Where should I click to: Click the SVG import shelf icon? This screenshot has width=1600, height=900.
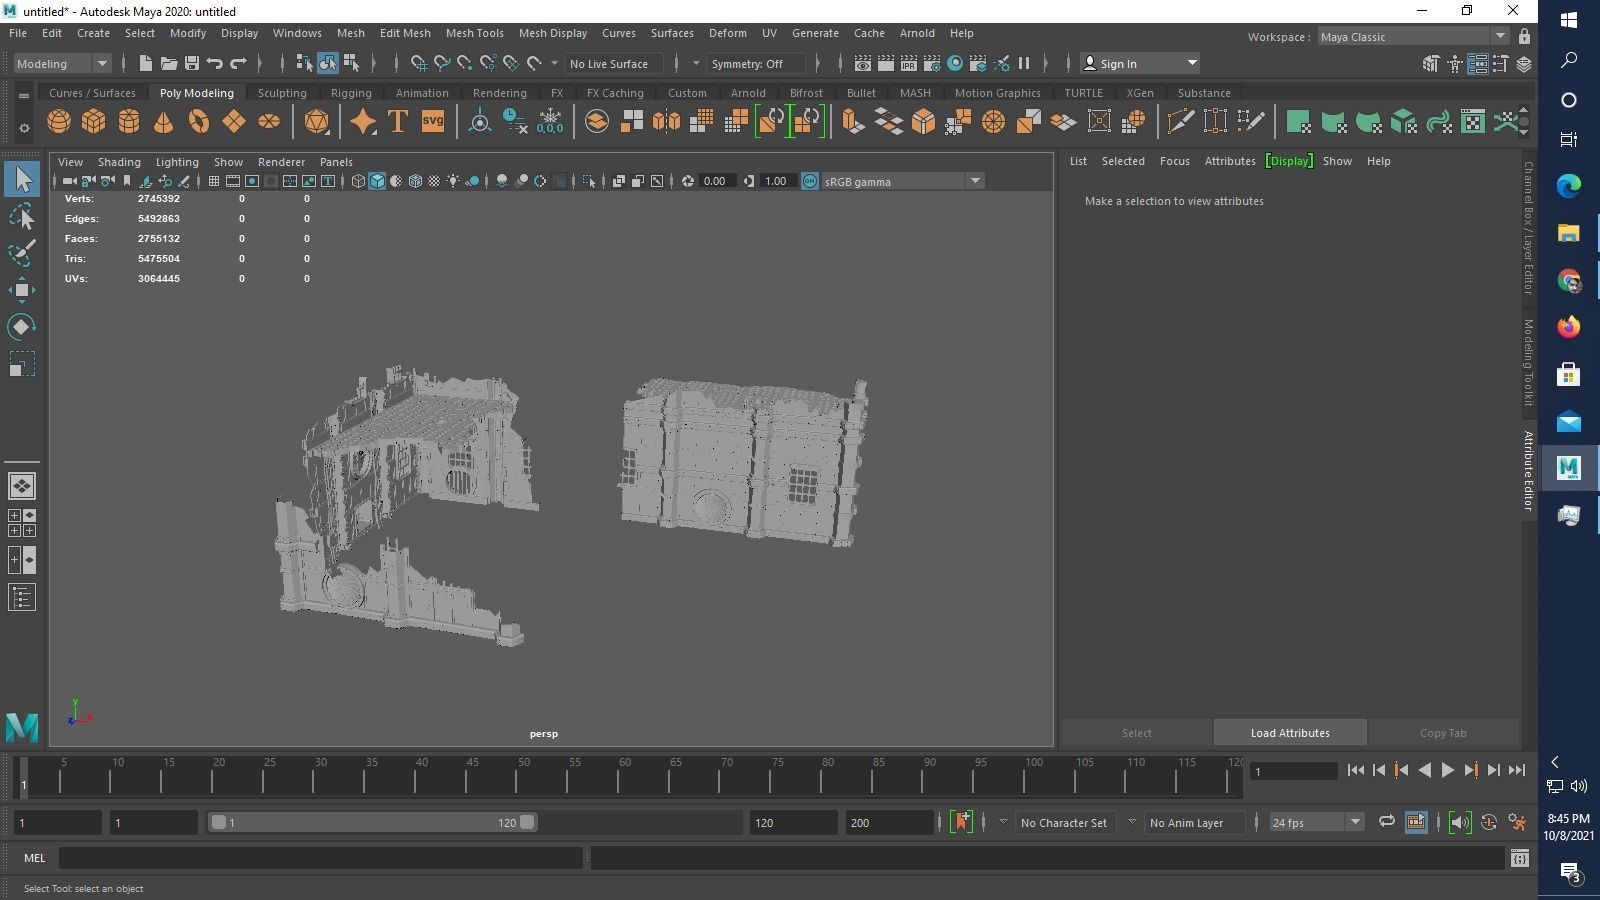click(x=432, y=122)
